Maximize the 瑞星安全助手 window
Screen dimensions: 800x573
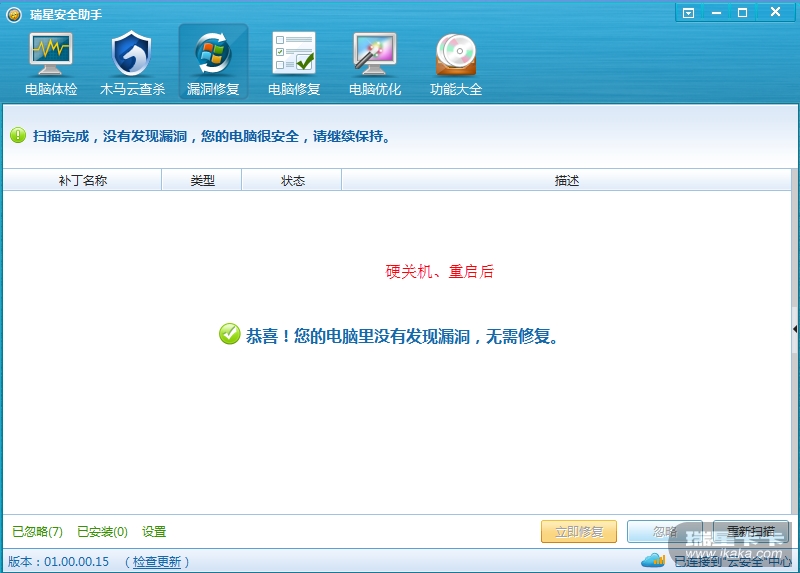(743, 13)
